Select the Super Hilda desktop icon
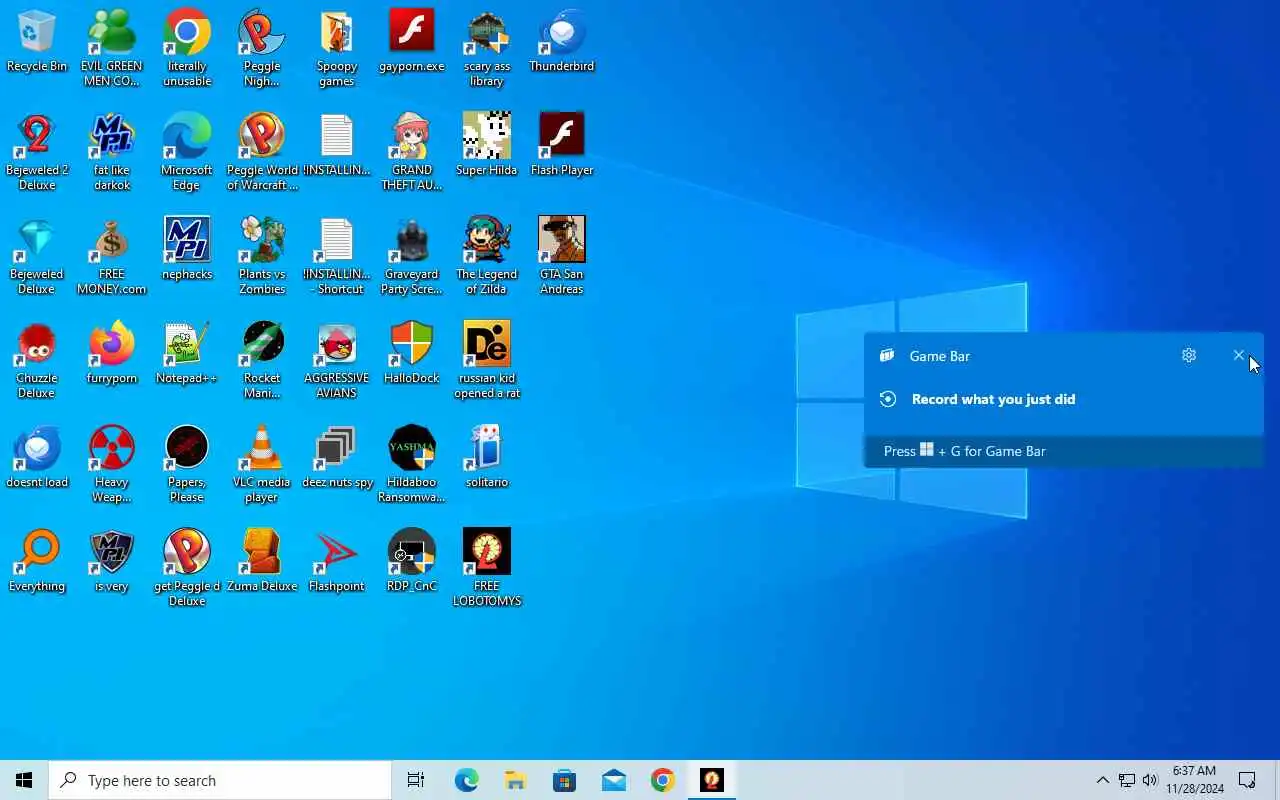Image resolution: width=1280 pixels, height=800 pixels. [487, 146]
